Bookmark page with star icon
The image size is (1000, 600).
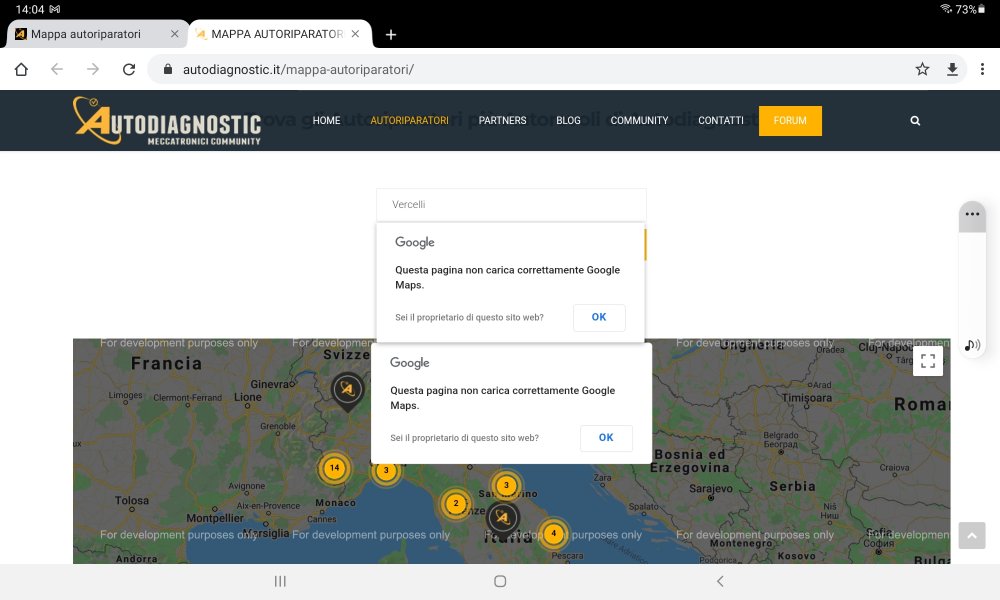[x=922, y=69]
